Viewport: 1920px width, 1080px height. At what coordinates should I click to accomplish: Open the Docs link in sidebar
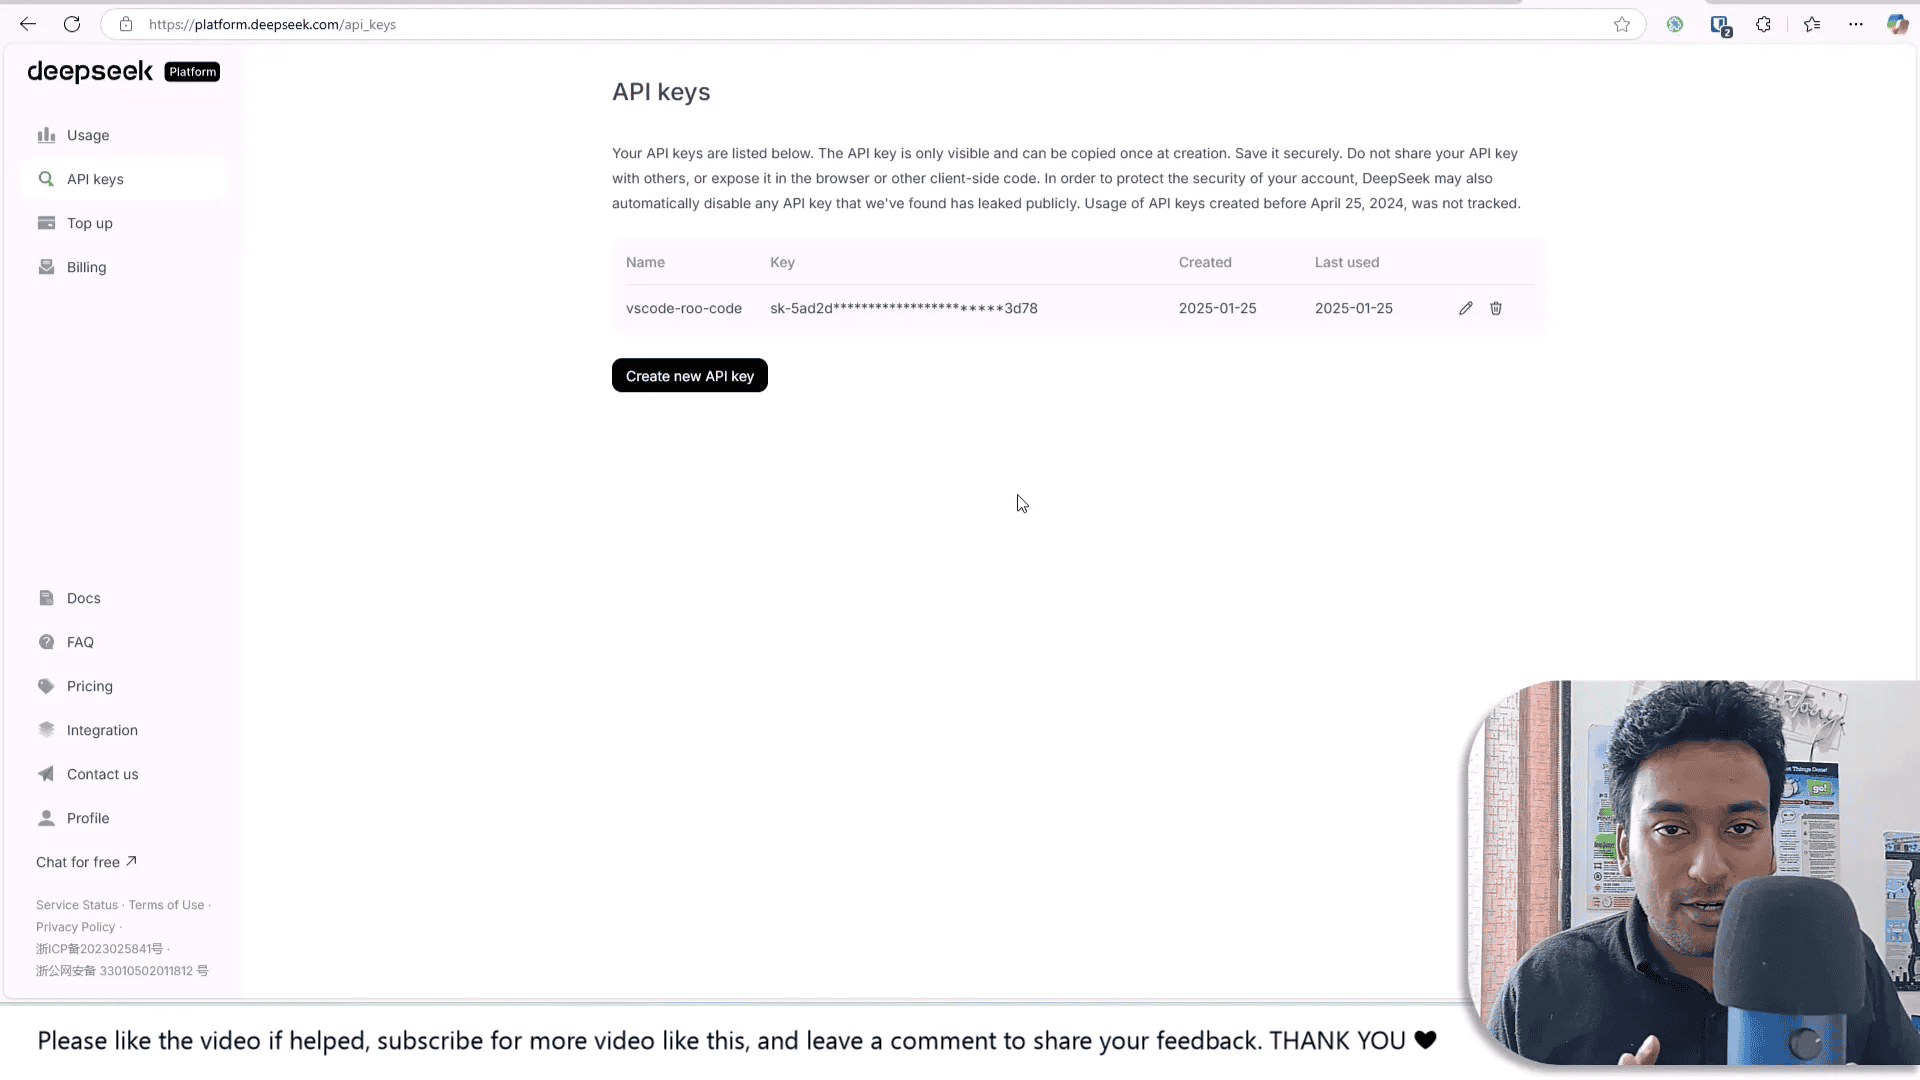[83, 597]
